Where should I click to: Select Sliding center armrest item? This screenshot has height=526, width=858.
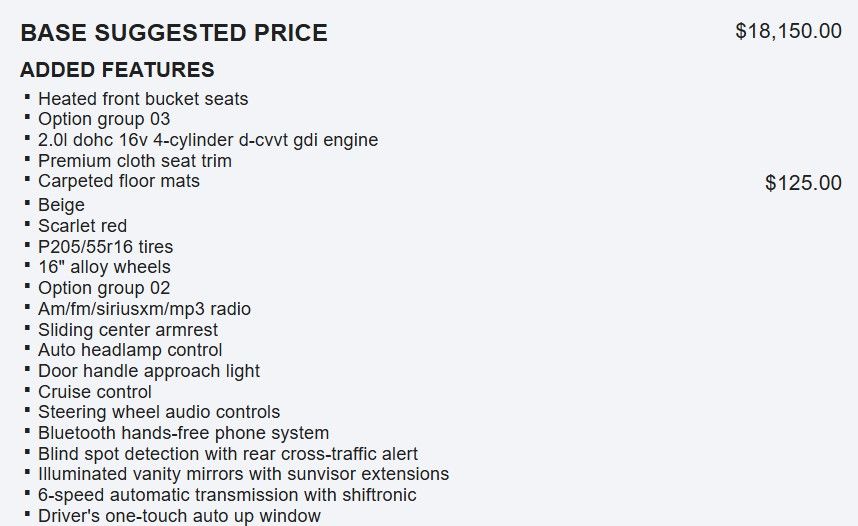click(128, 330)
